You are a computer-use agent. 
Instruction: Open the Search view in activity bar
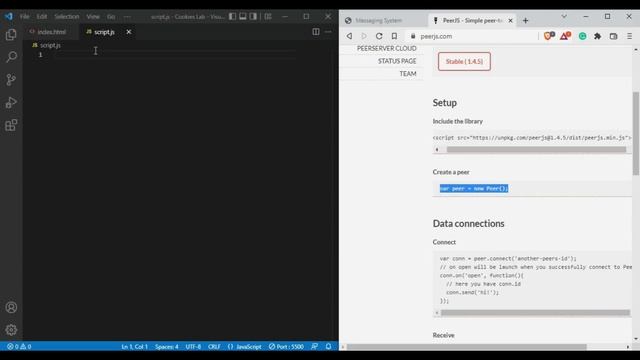pos(11,57)
